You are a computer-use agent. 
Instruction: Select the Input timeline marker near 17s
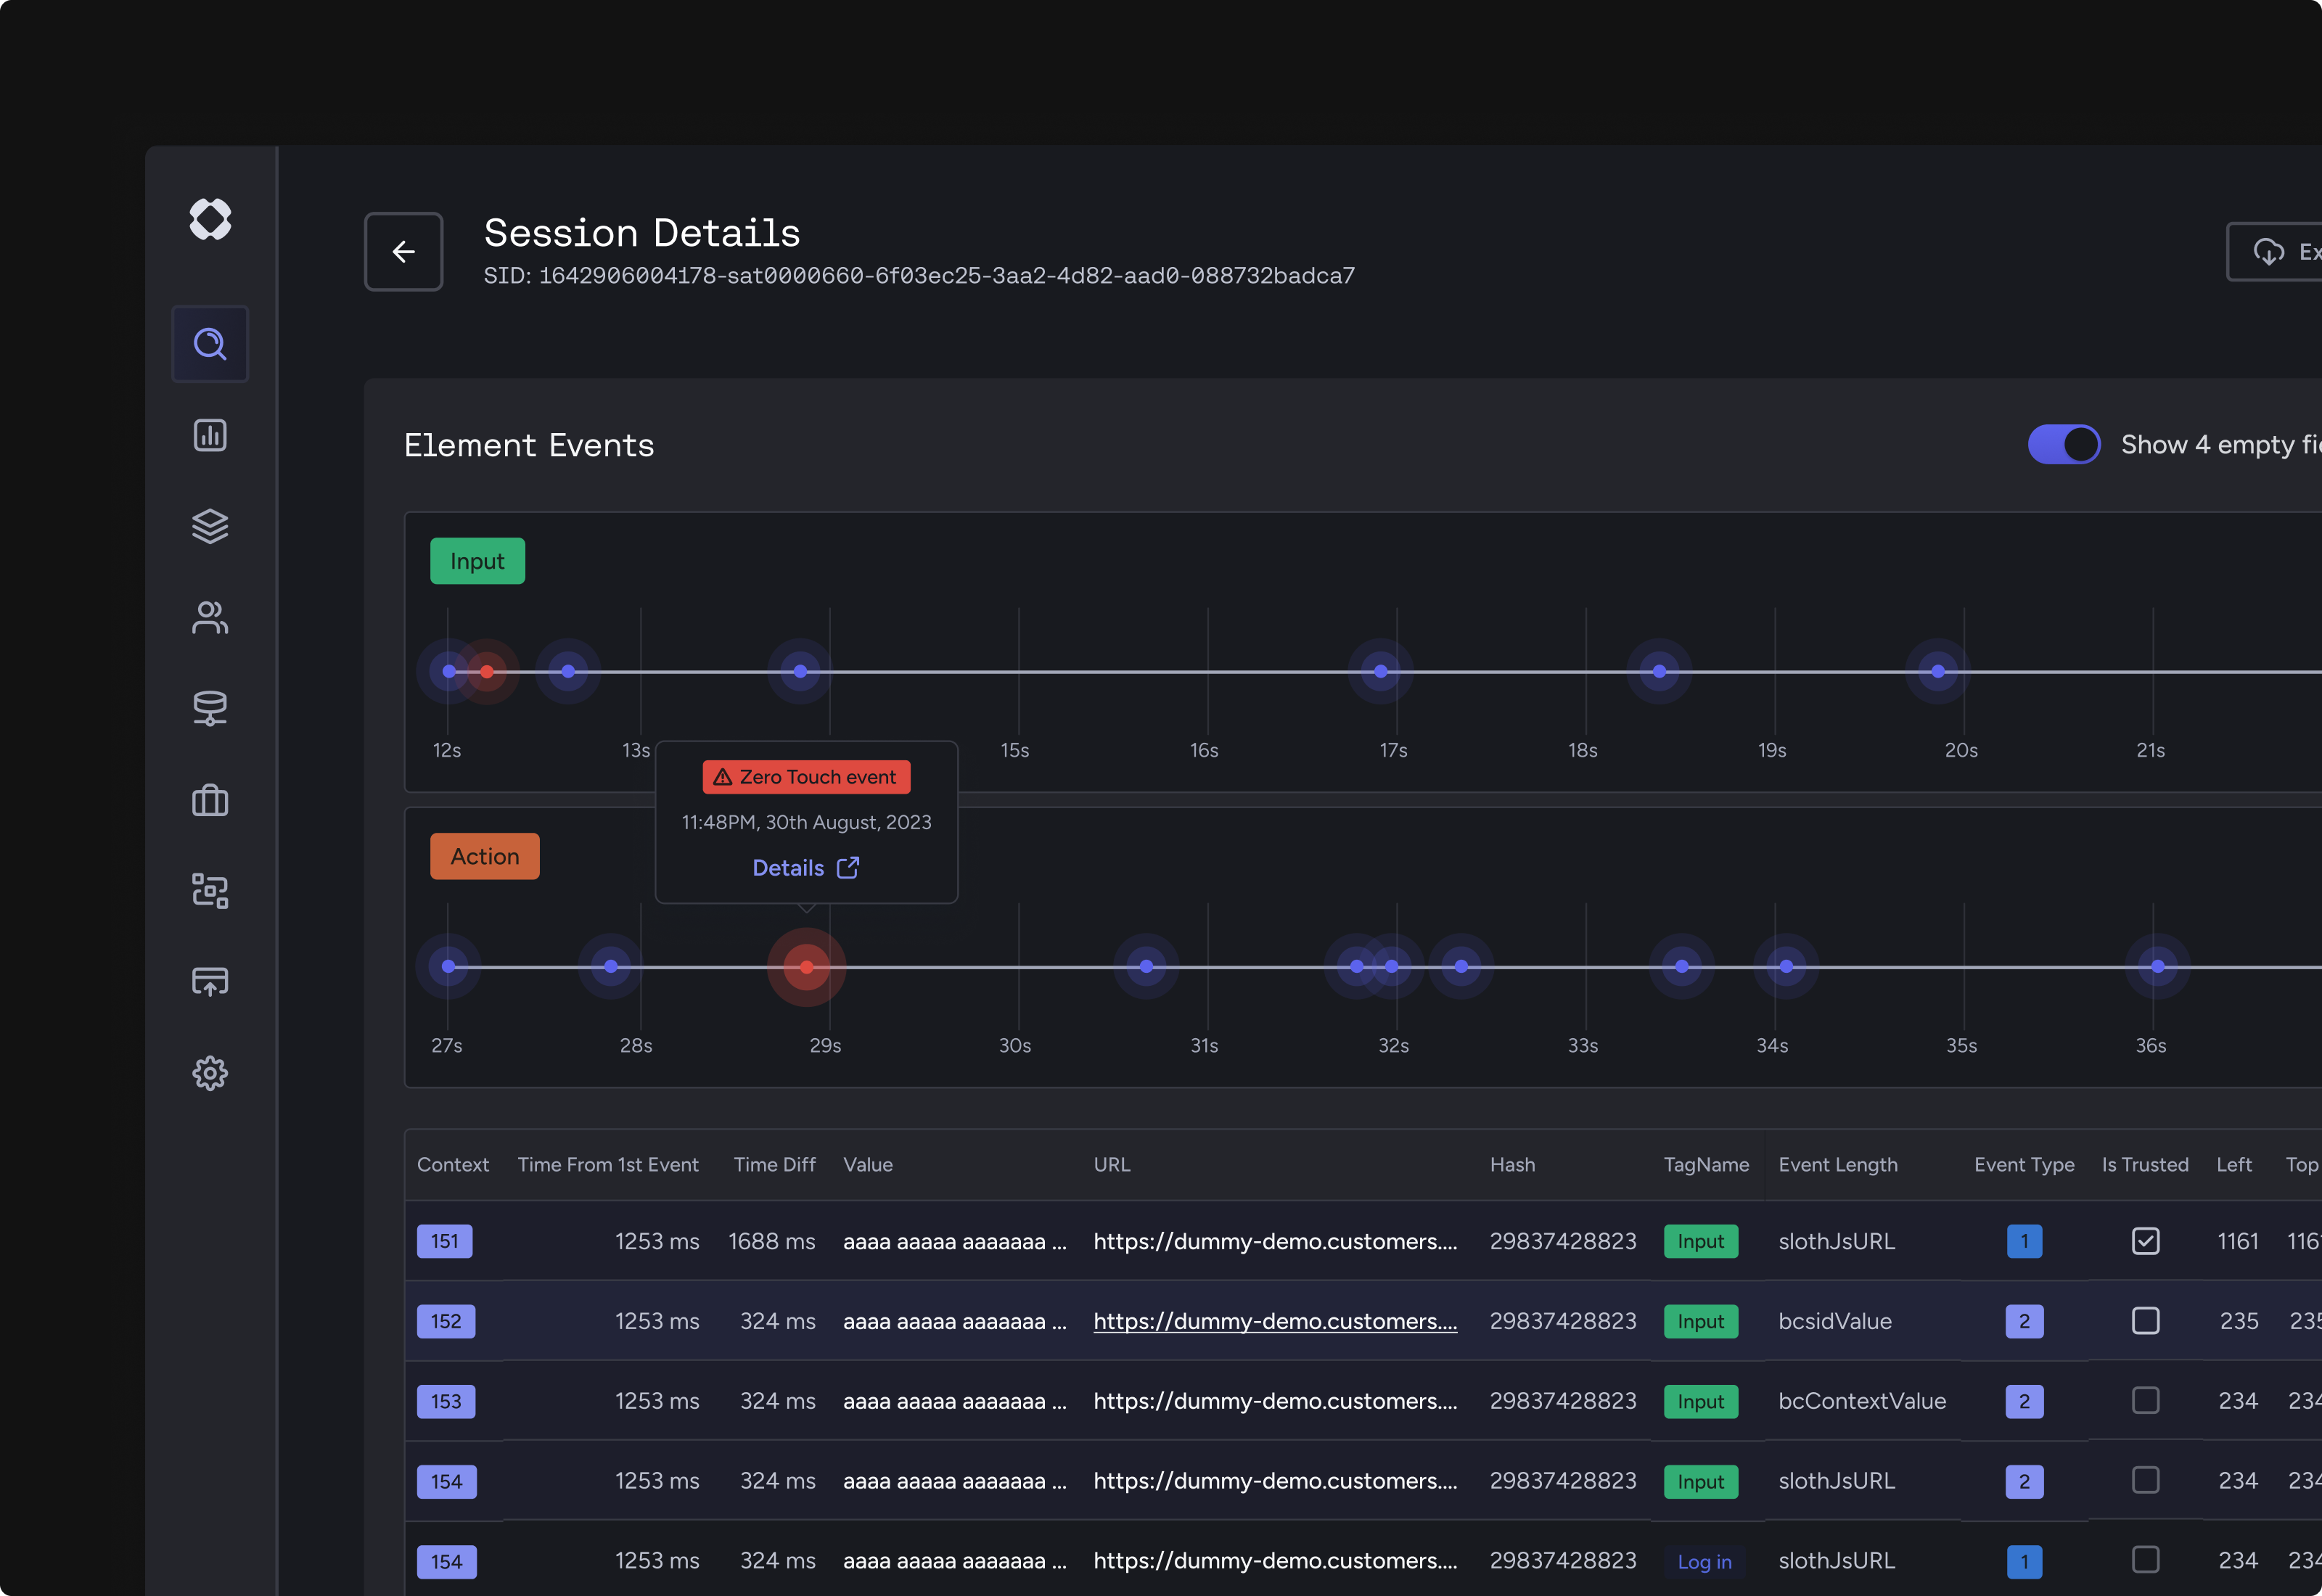tap(1381, 671)
